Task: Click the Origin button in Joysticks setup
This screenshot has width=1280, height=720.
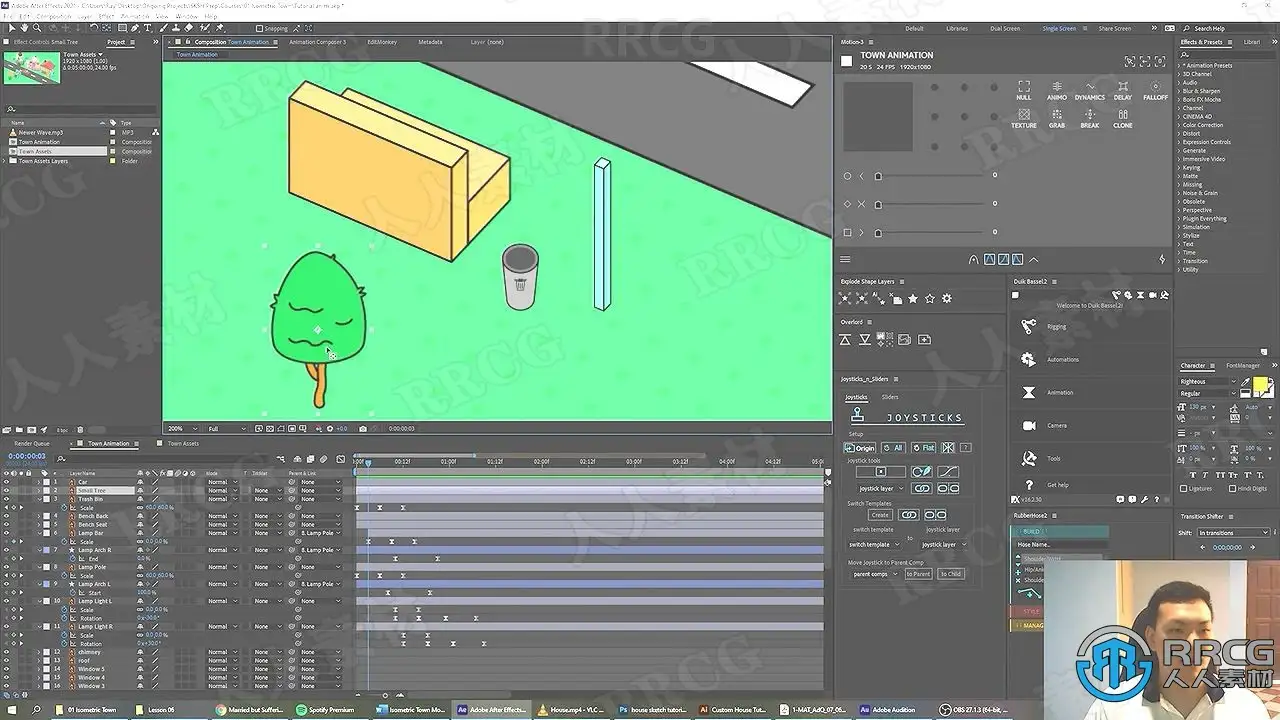Action: [860, 447]
